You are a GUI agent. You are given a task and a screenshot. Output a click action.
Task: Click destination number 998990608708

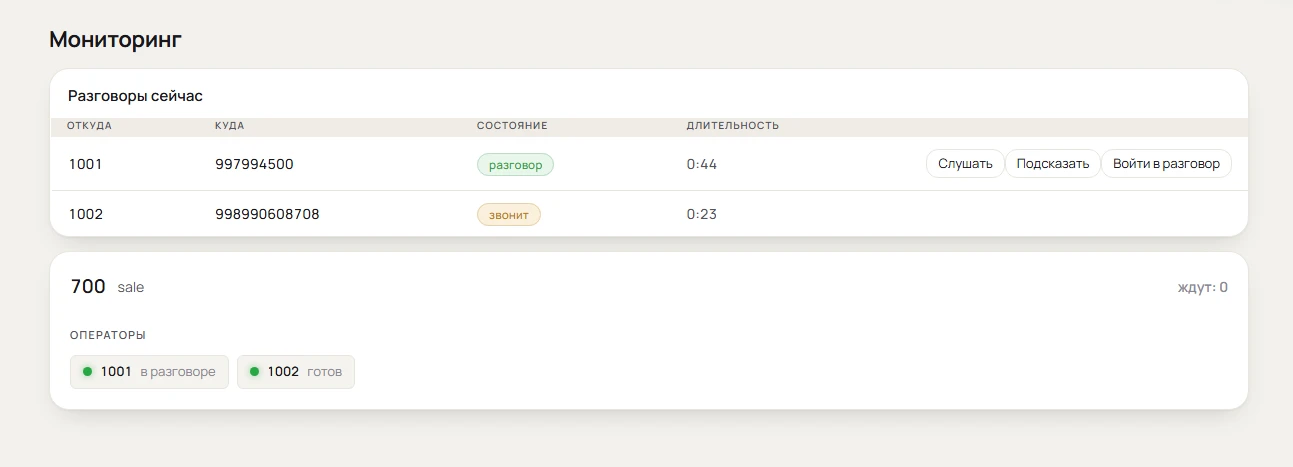point(267,214)
